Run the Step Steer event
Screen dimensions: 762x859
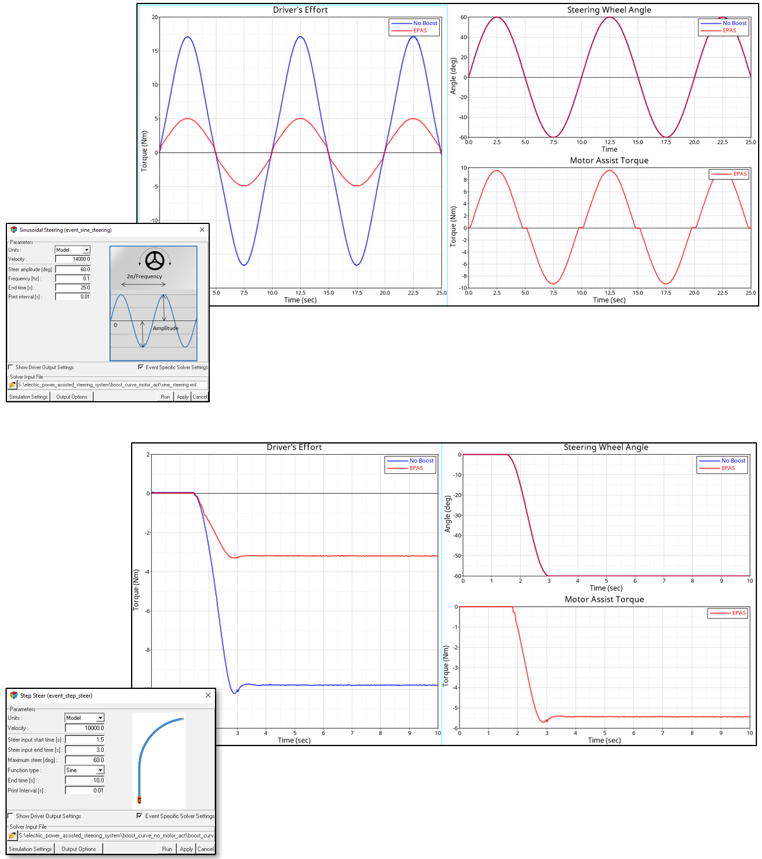pyautogui.click(x=167, y=849)
